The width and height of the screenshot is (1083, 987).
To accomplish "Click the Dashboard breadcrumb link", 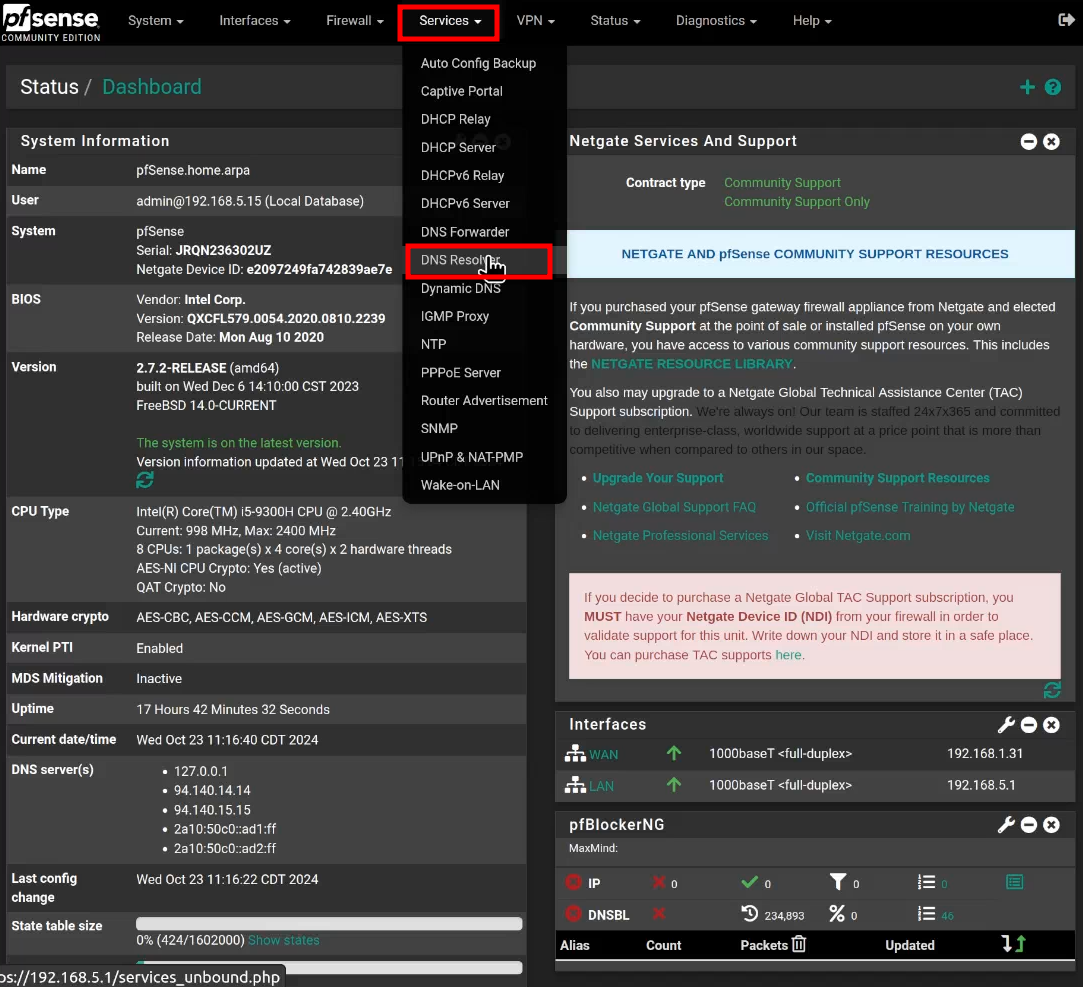I will pos(152,87).
